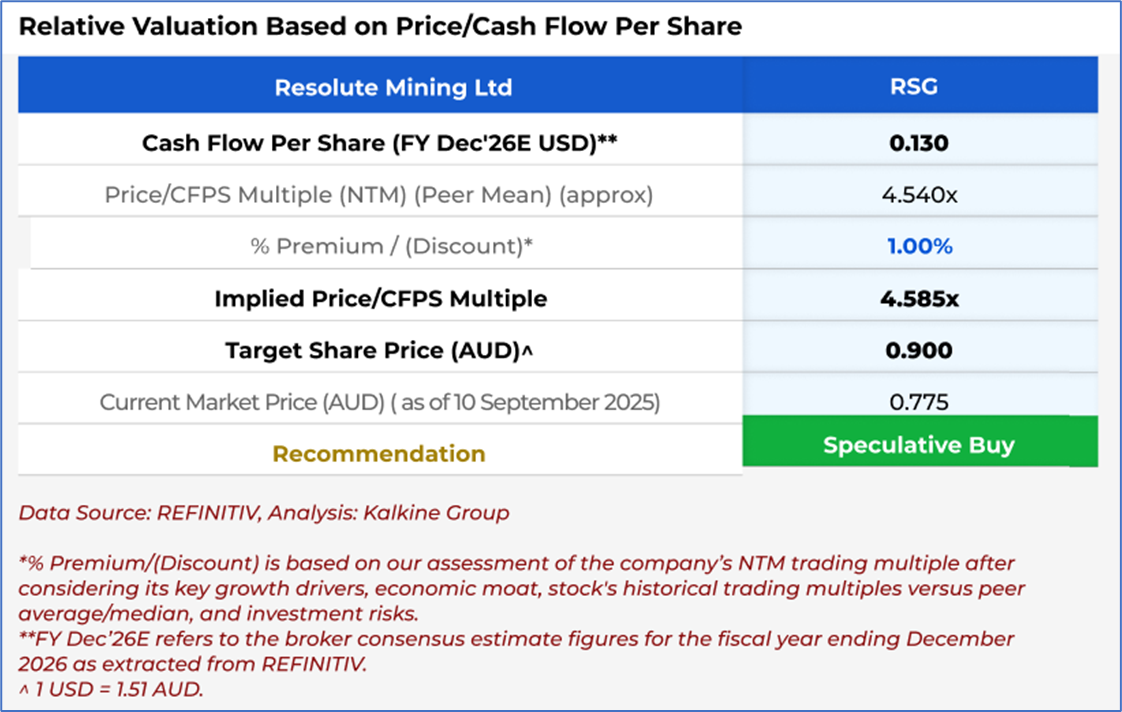Select the Cash Flow Per Share row label

[x=379, y=143]
